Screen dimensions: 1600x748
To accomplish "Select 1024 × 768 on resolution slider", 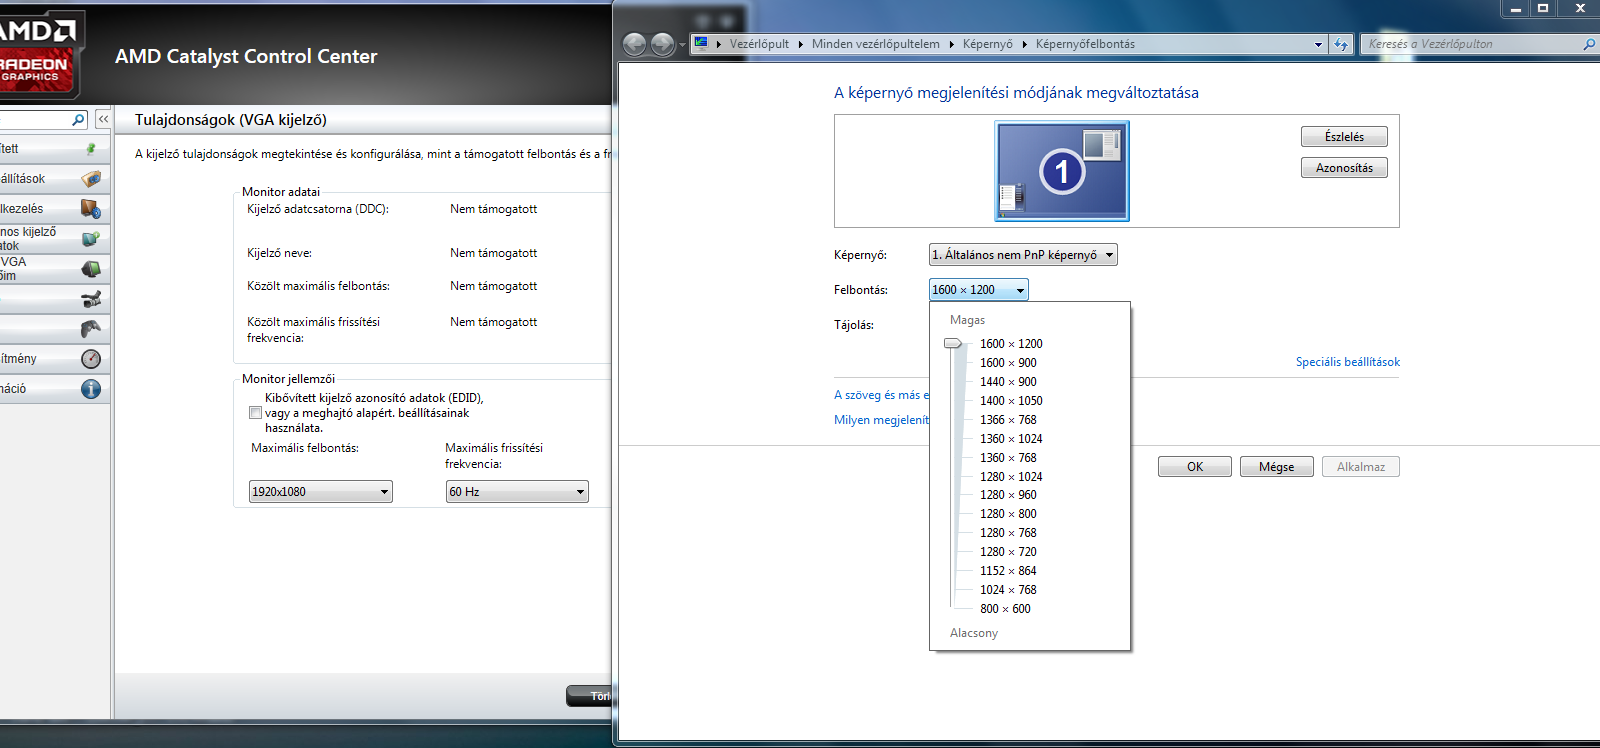I will 1008,590.
